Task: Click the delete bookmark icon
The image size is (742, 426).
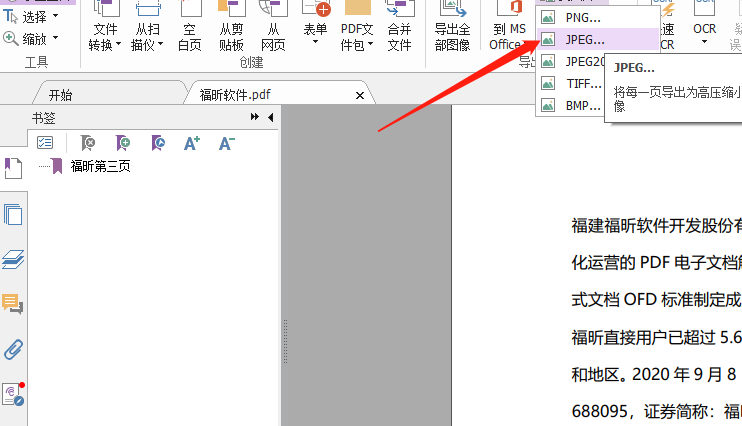Action: (x=88, y=142)
